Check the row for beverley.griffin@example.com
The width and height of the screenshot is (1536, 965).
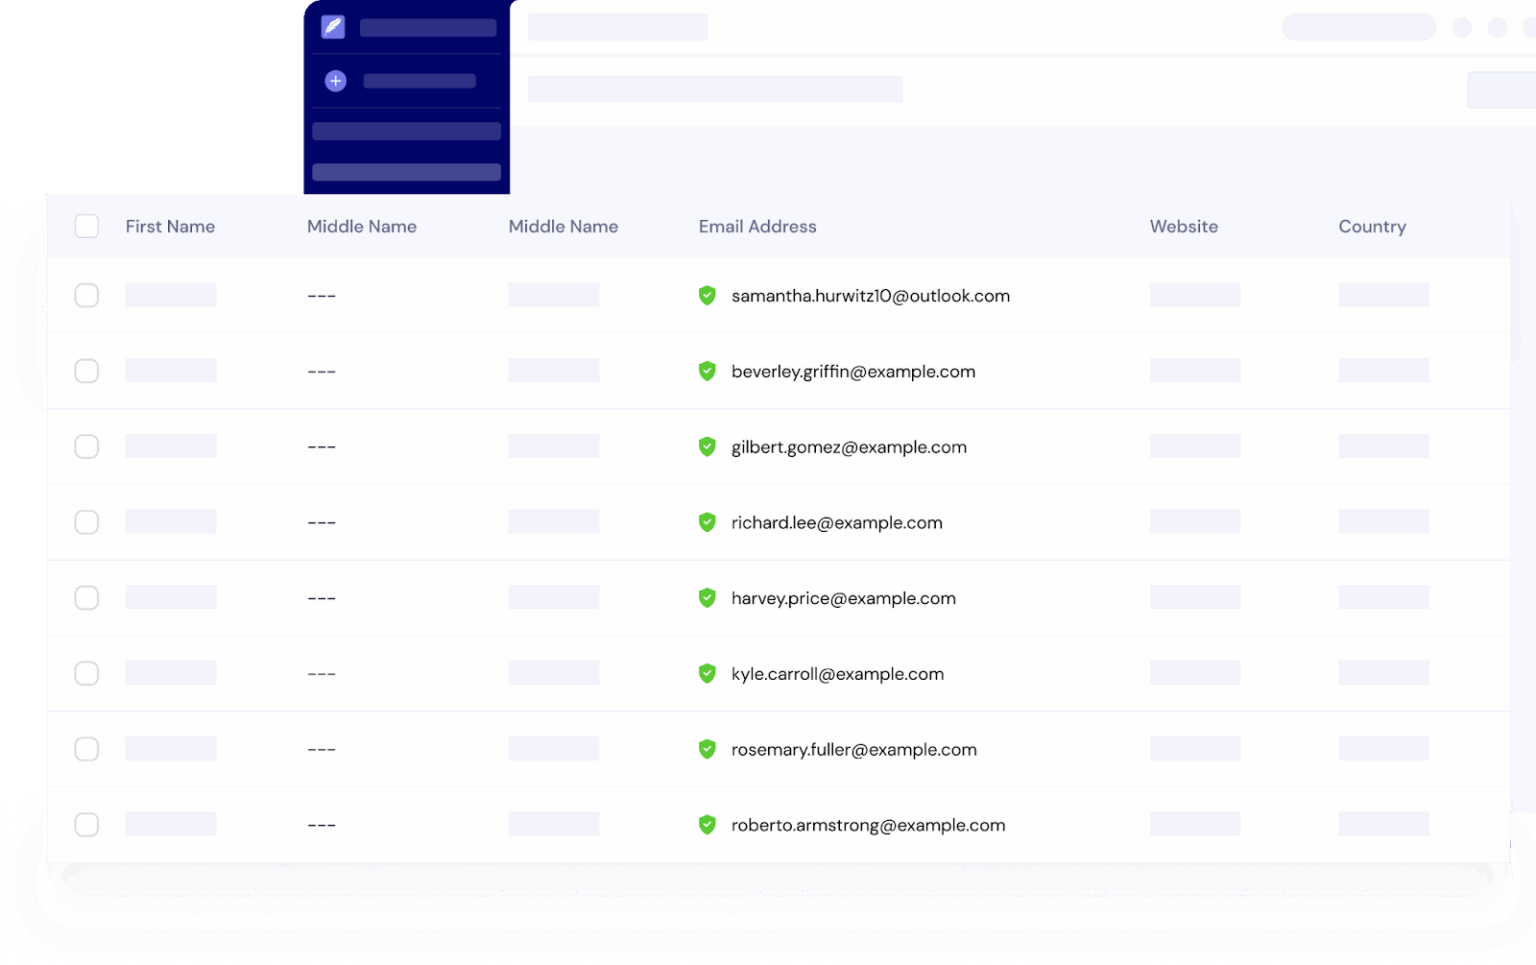pyautogui.click(x=86, y=370)
